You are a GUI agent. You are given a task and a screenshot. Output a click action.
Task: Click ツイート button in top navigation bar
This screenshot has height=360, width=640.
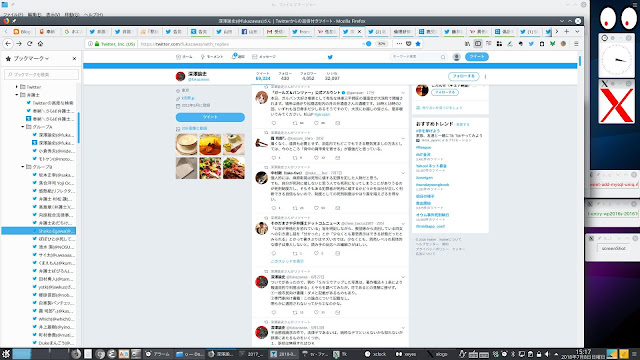click(x=477, y=57)
